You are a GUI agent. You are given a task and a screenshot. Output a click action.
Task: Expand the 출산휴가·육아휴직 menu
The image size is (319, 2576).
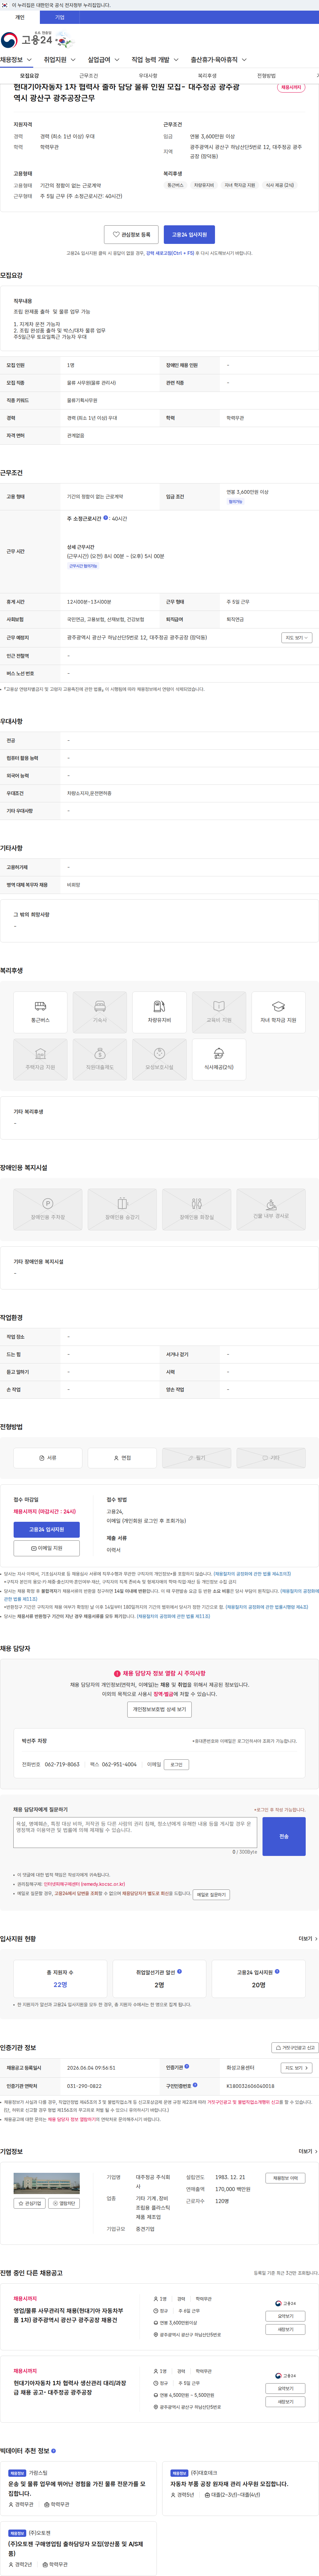[219, 60]
